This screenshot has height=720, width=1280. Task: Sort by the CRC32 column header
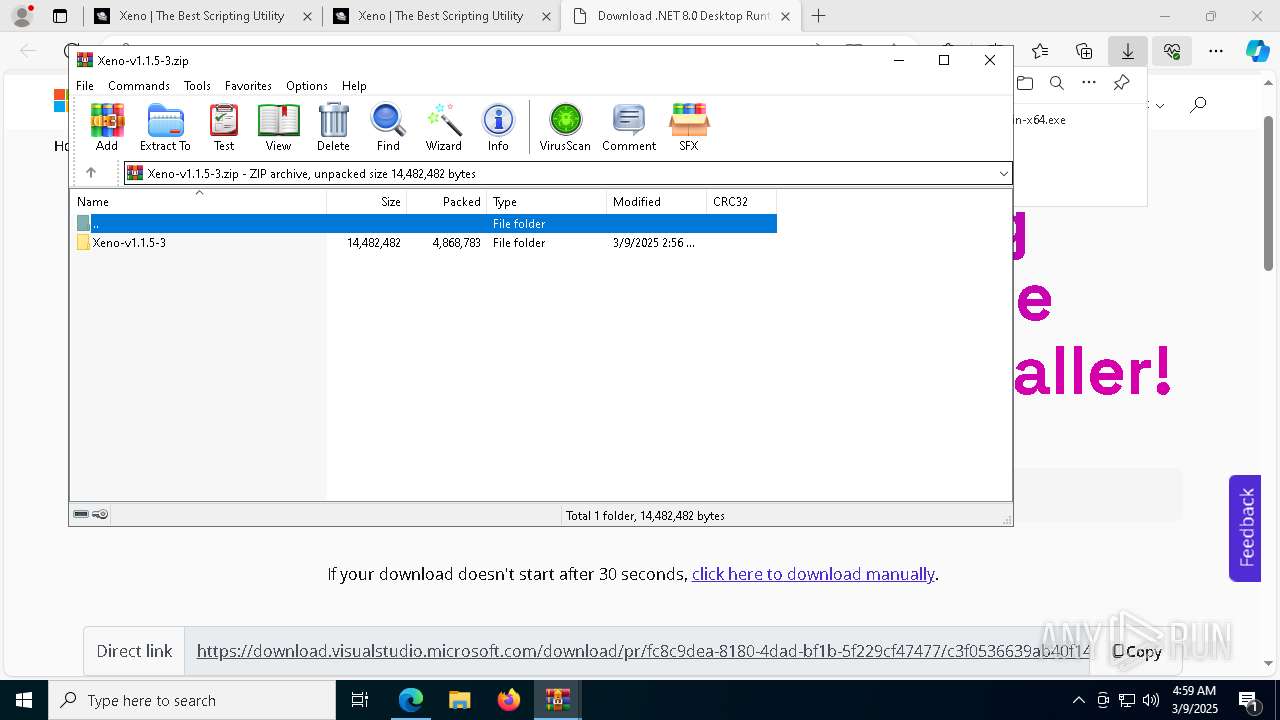(742, 202)
